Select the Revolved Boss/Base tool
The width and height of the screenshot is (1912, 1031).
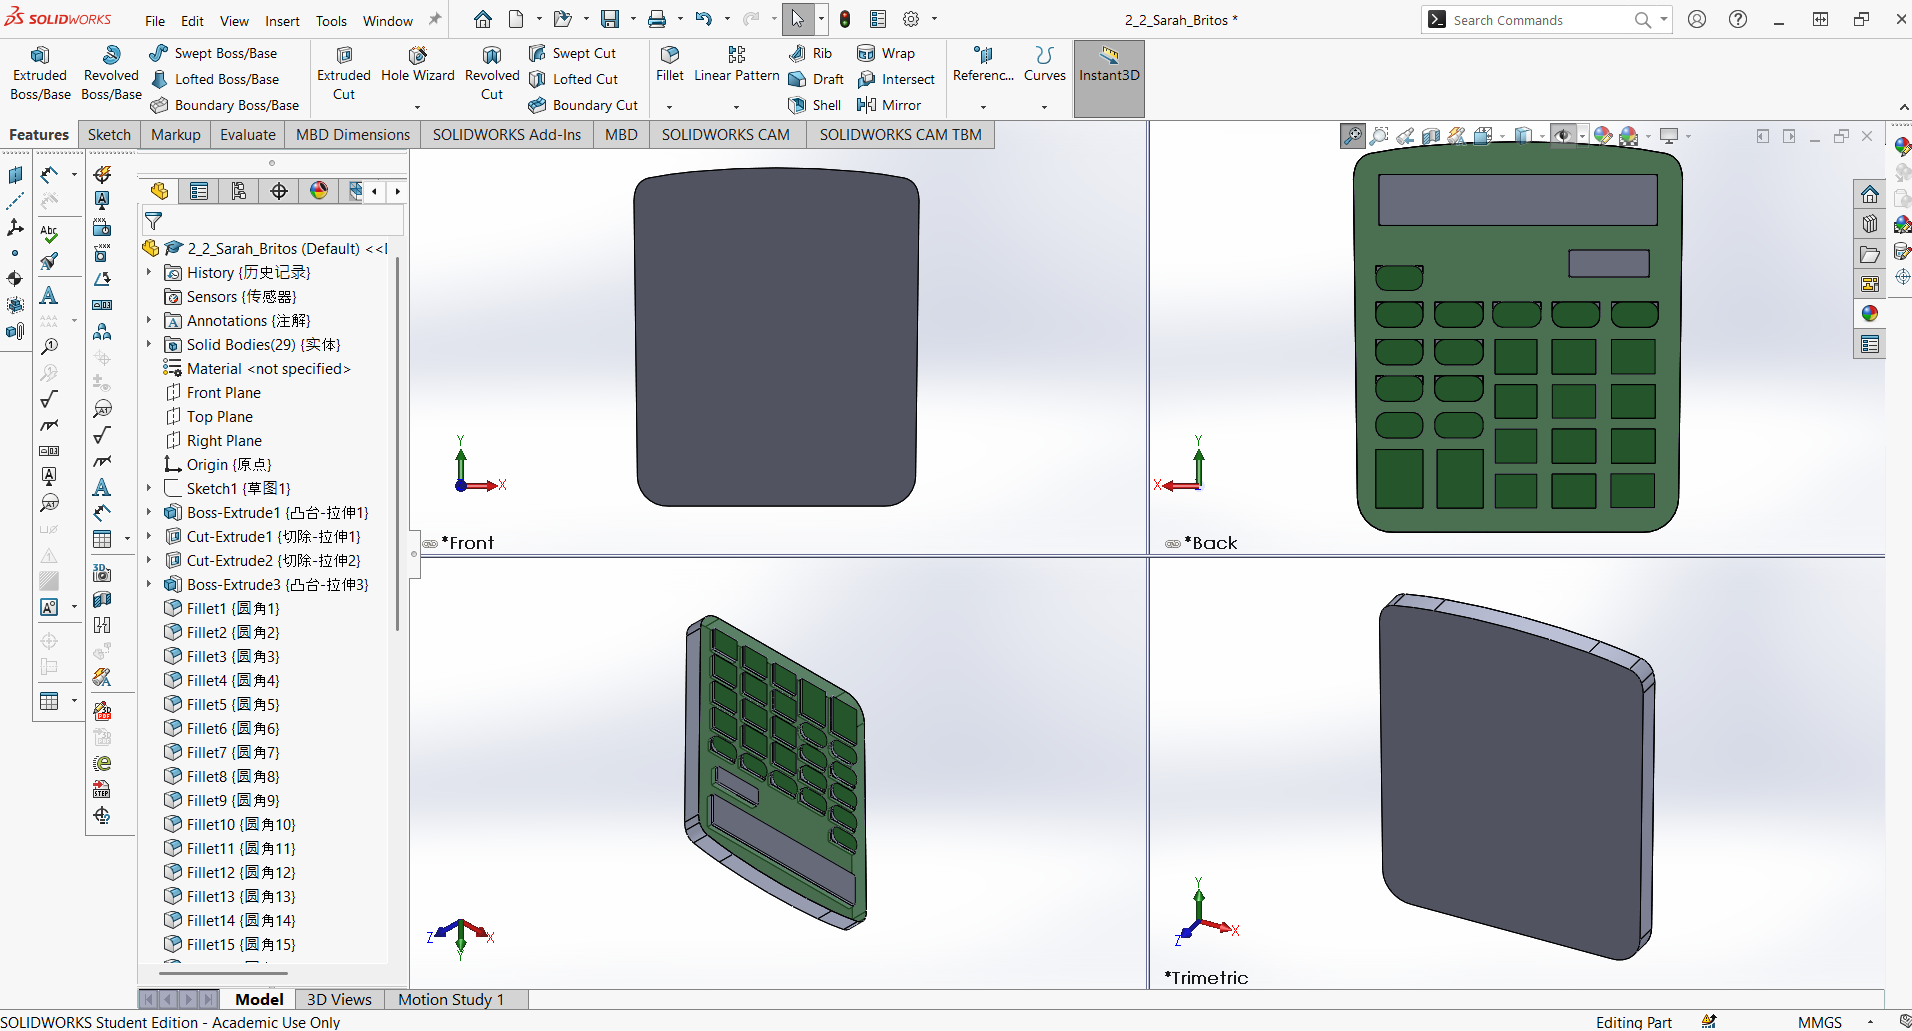click(x=111, y=73)
